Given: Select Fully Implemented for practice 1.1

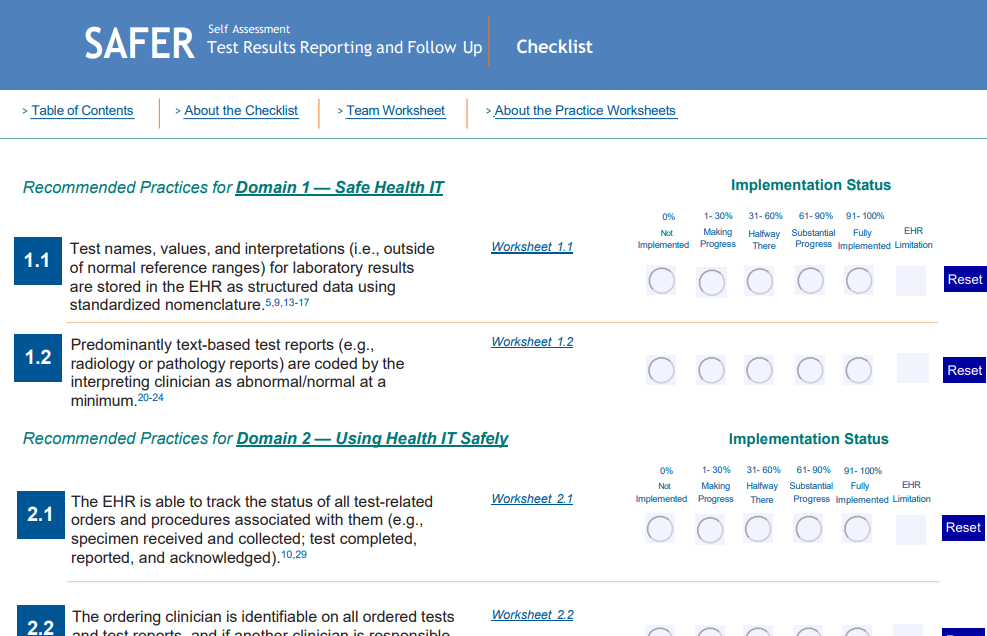Looking at the screenshot, I should pyautogui.click(x=859, y=282).
